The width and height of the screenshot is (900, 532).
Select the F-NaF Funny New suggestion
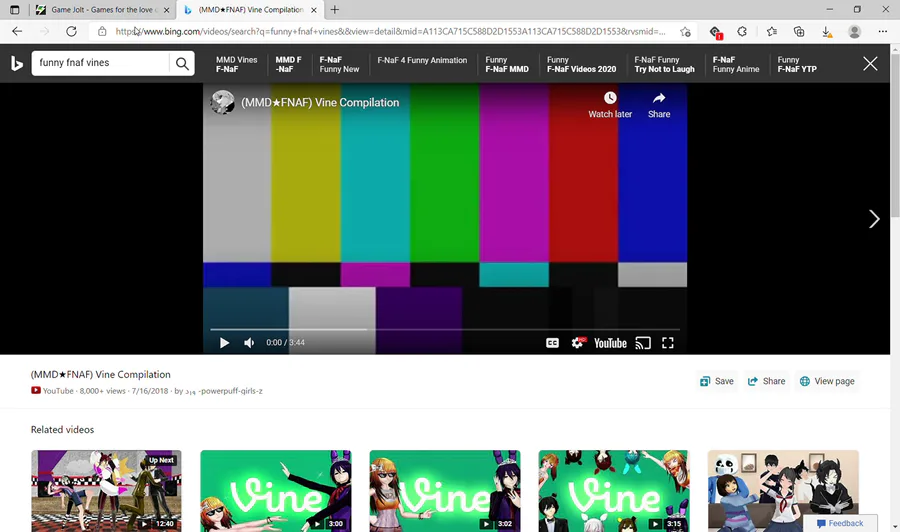tap(339, 64)
